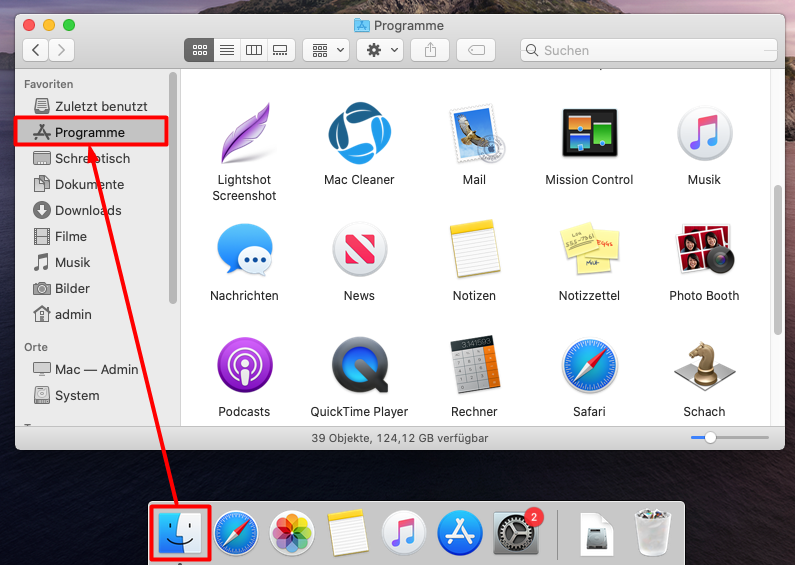This screenshot has width=795, height=565.
Task: Select the Schach chess app
Action: [x=704, y=365]
